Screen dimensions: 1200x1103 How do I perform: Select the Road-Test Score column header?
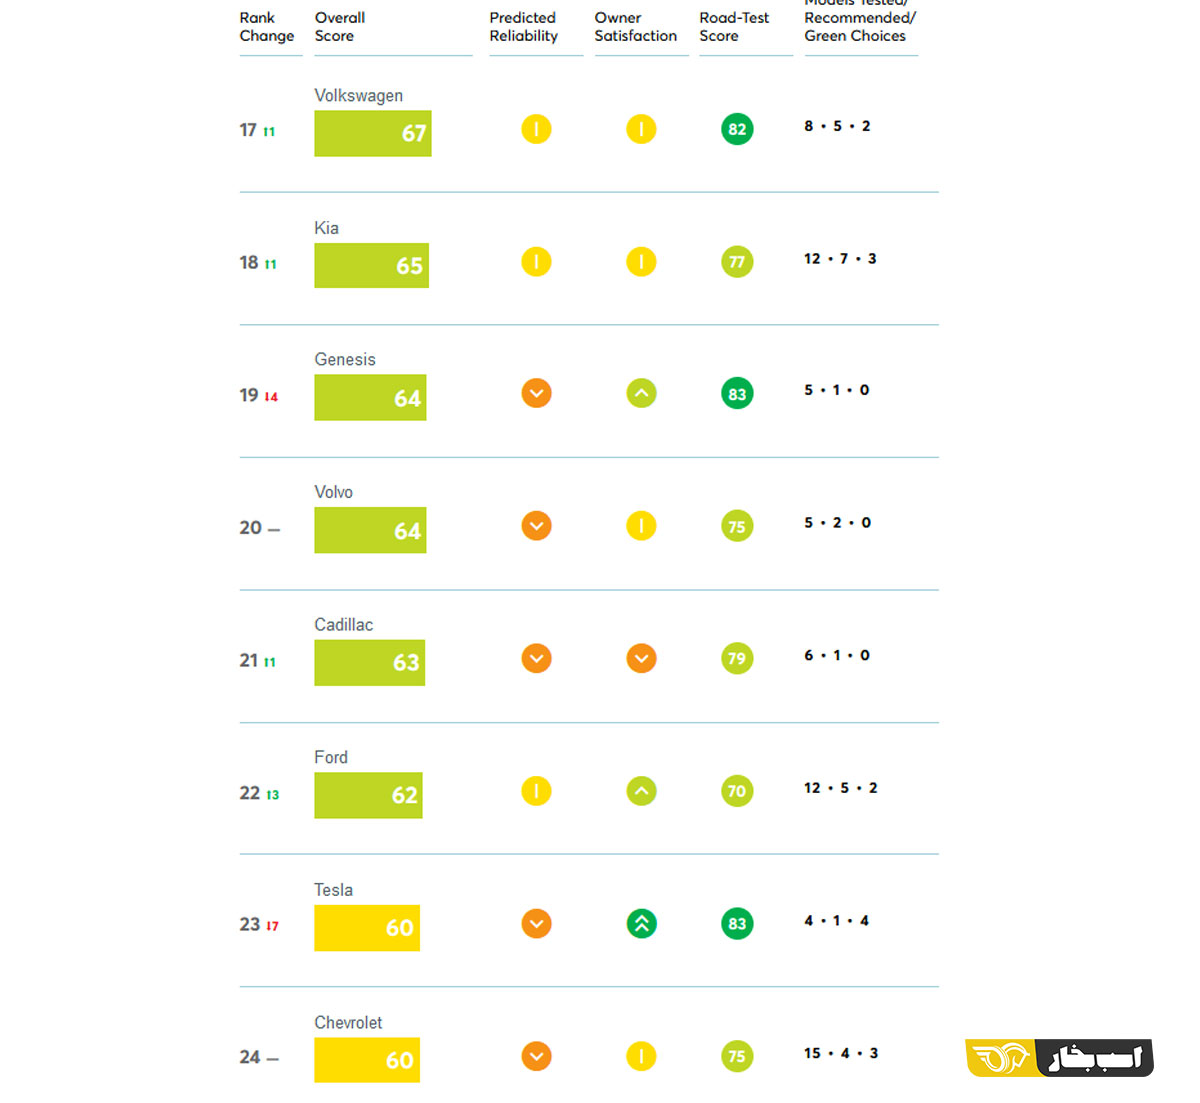(735, 27)
